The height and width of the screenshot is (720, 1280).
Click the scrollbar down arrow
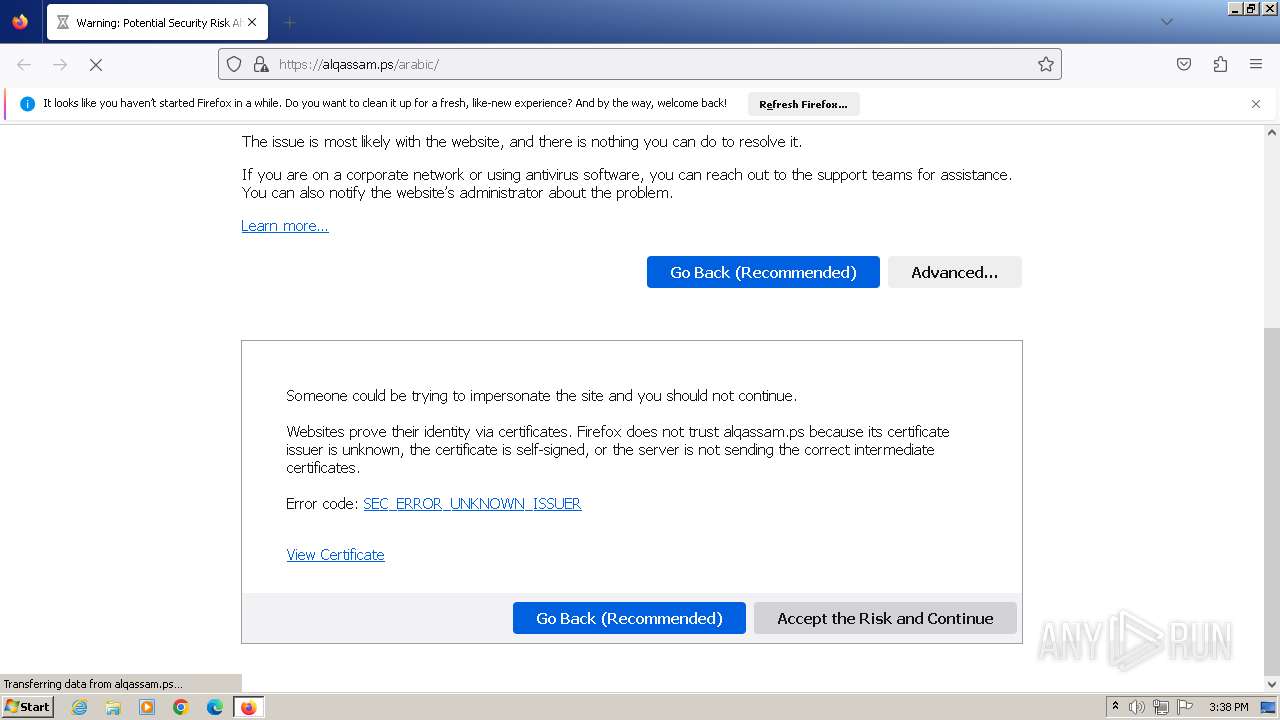(1272, 684)
